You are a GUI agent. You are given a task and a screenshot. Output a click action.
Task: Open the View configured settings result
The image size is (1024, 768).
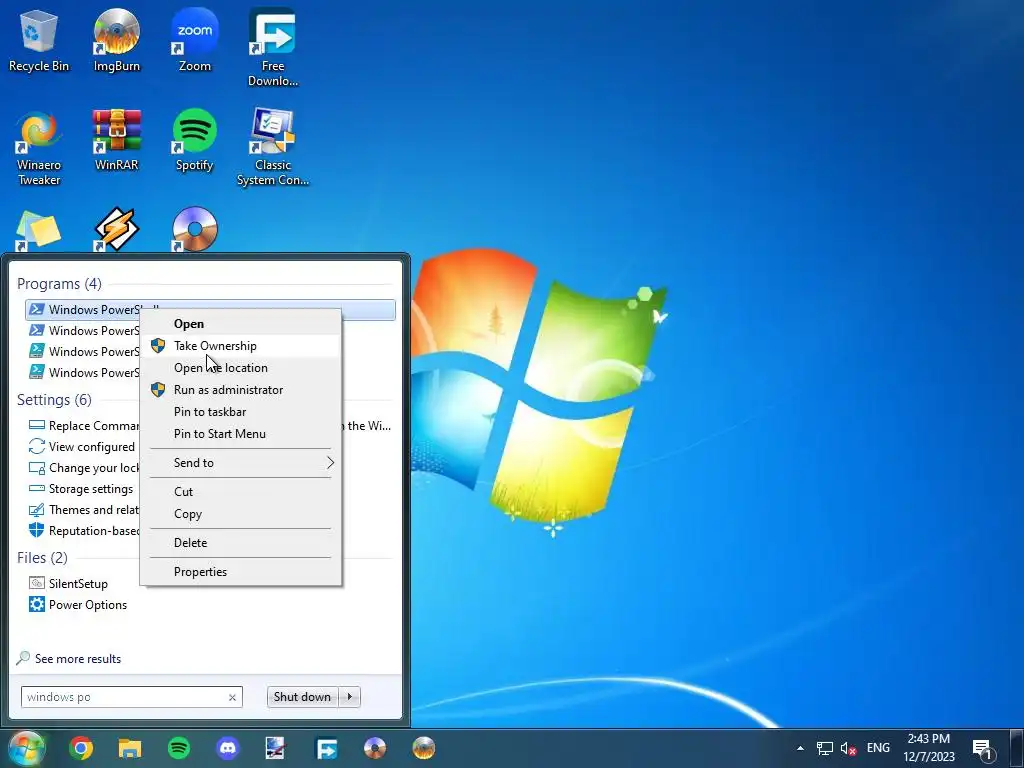[x=81, y=447]
